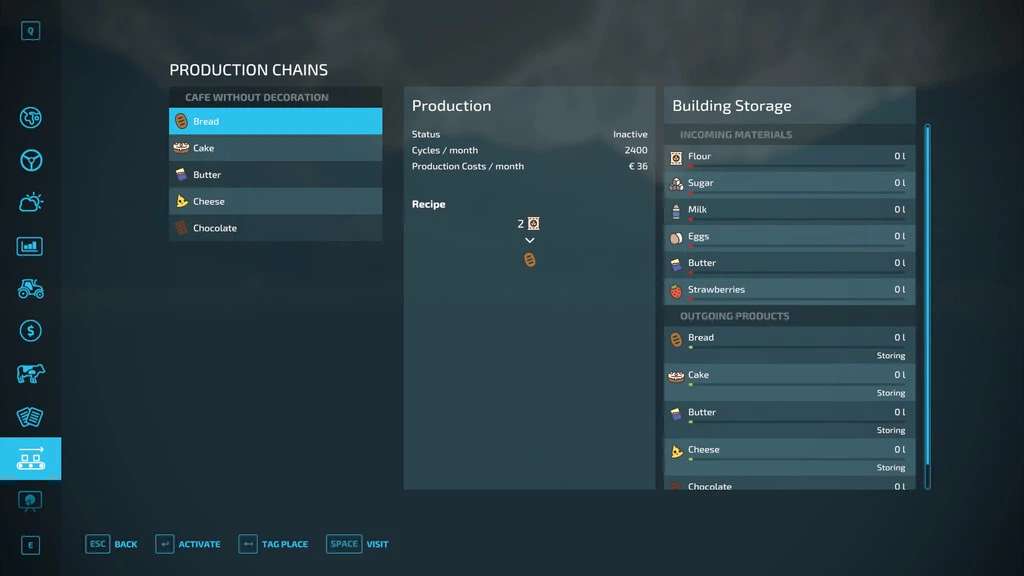Viewport: 1024px width, 576px height.
Task: Pick Chocolate from the production list
Action: (x=275, y=228)
